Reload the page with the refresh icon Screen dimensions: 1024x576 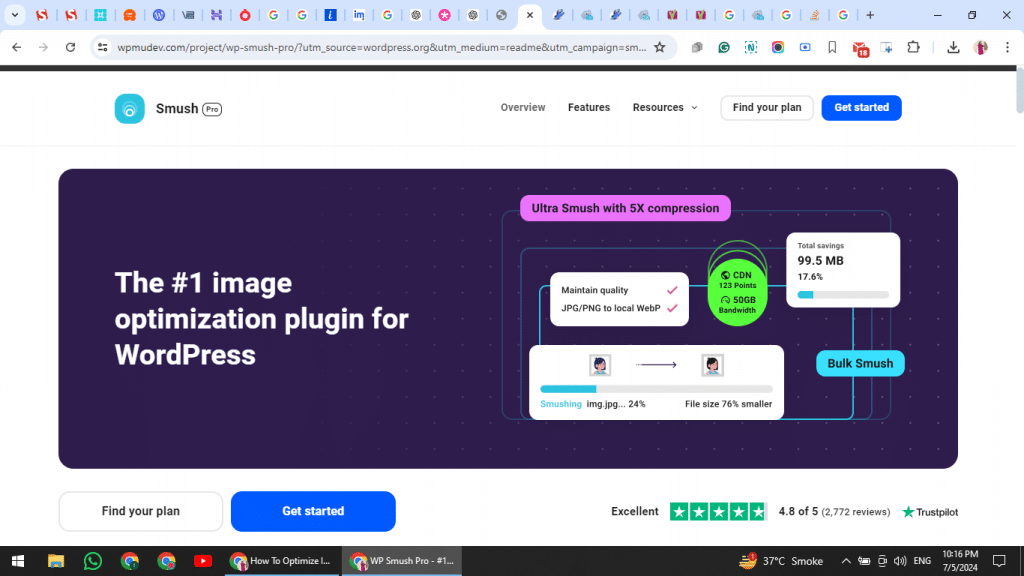click(70, 47)
